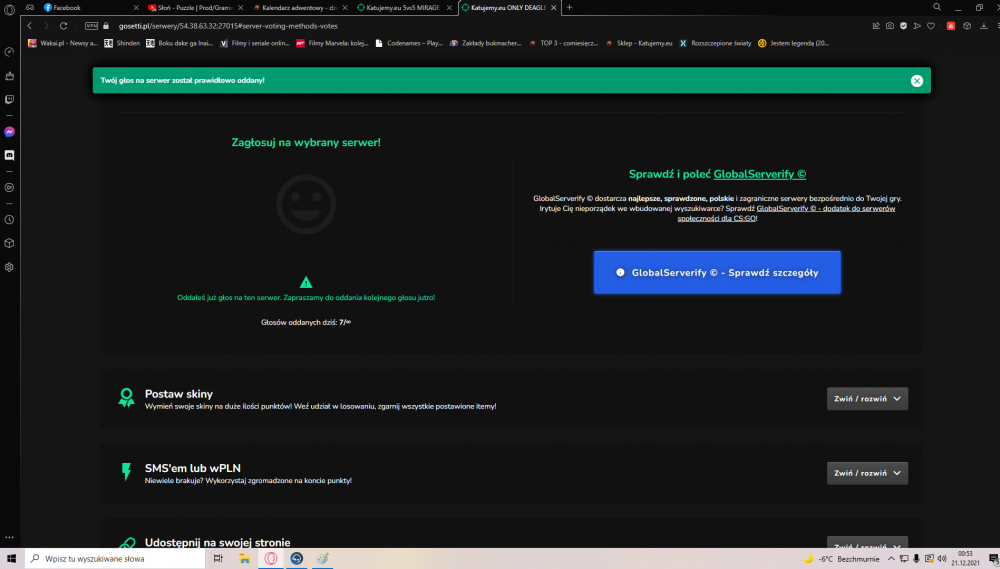
Task: Click 'Głosów oddanych dziś: 7' text
Action: [x=306, y=322]
